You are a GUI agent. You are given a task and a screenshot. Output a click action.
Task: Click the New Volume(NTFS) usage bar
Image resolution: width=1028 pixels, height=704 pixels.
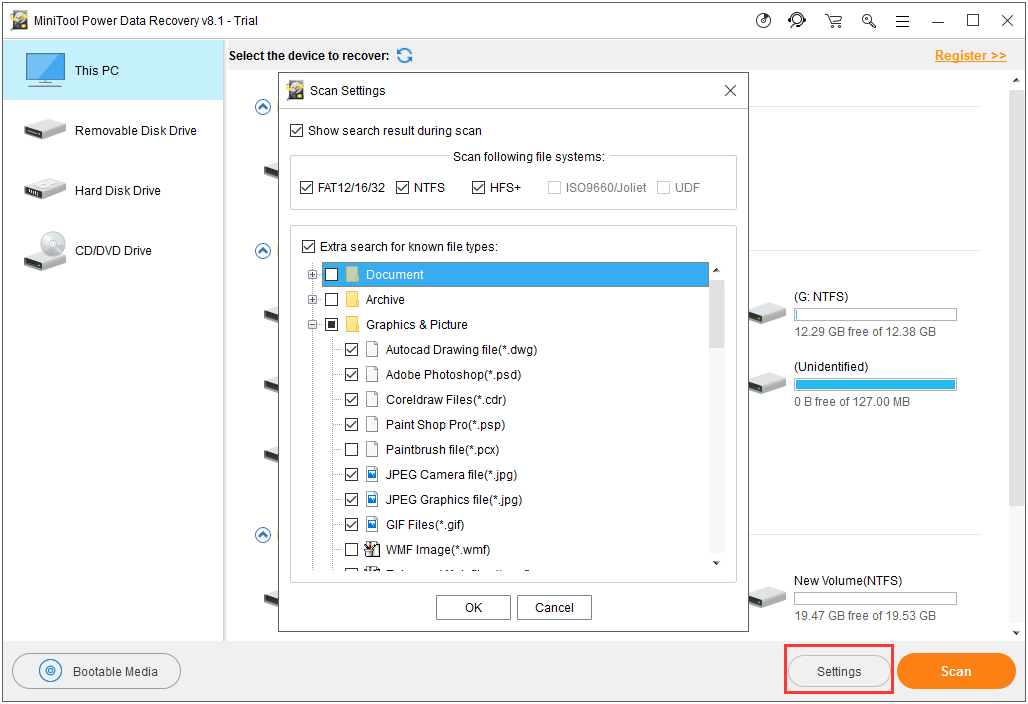click(x=875, y=598)
